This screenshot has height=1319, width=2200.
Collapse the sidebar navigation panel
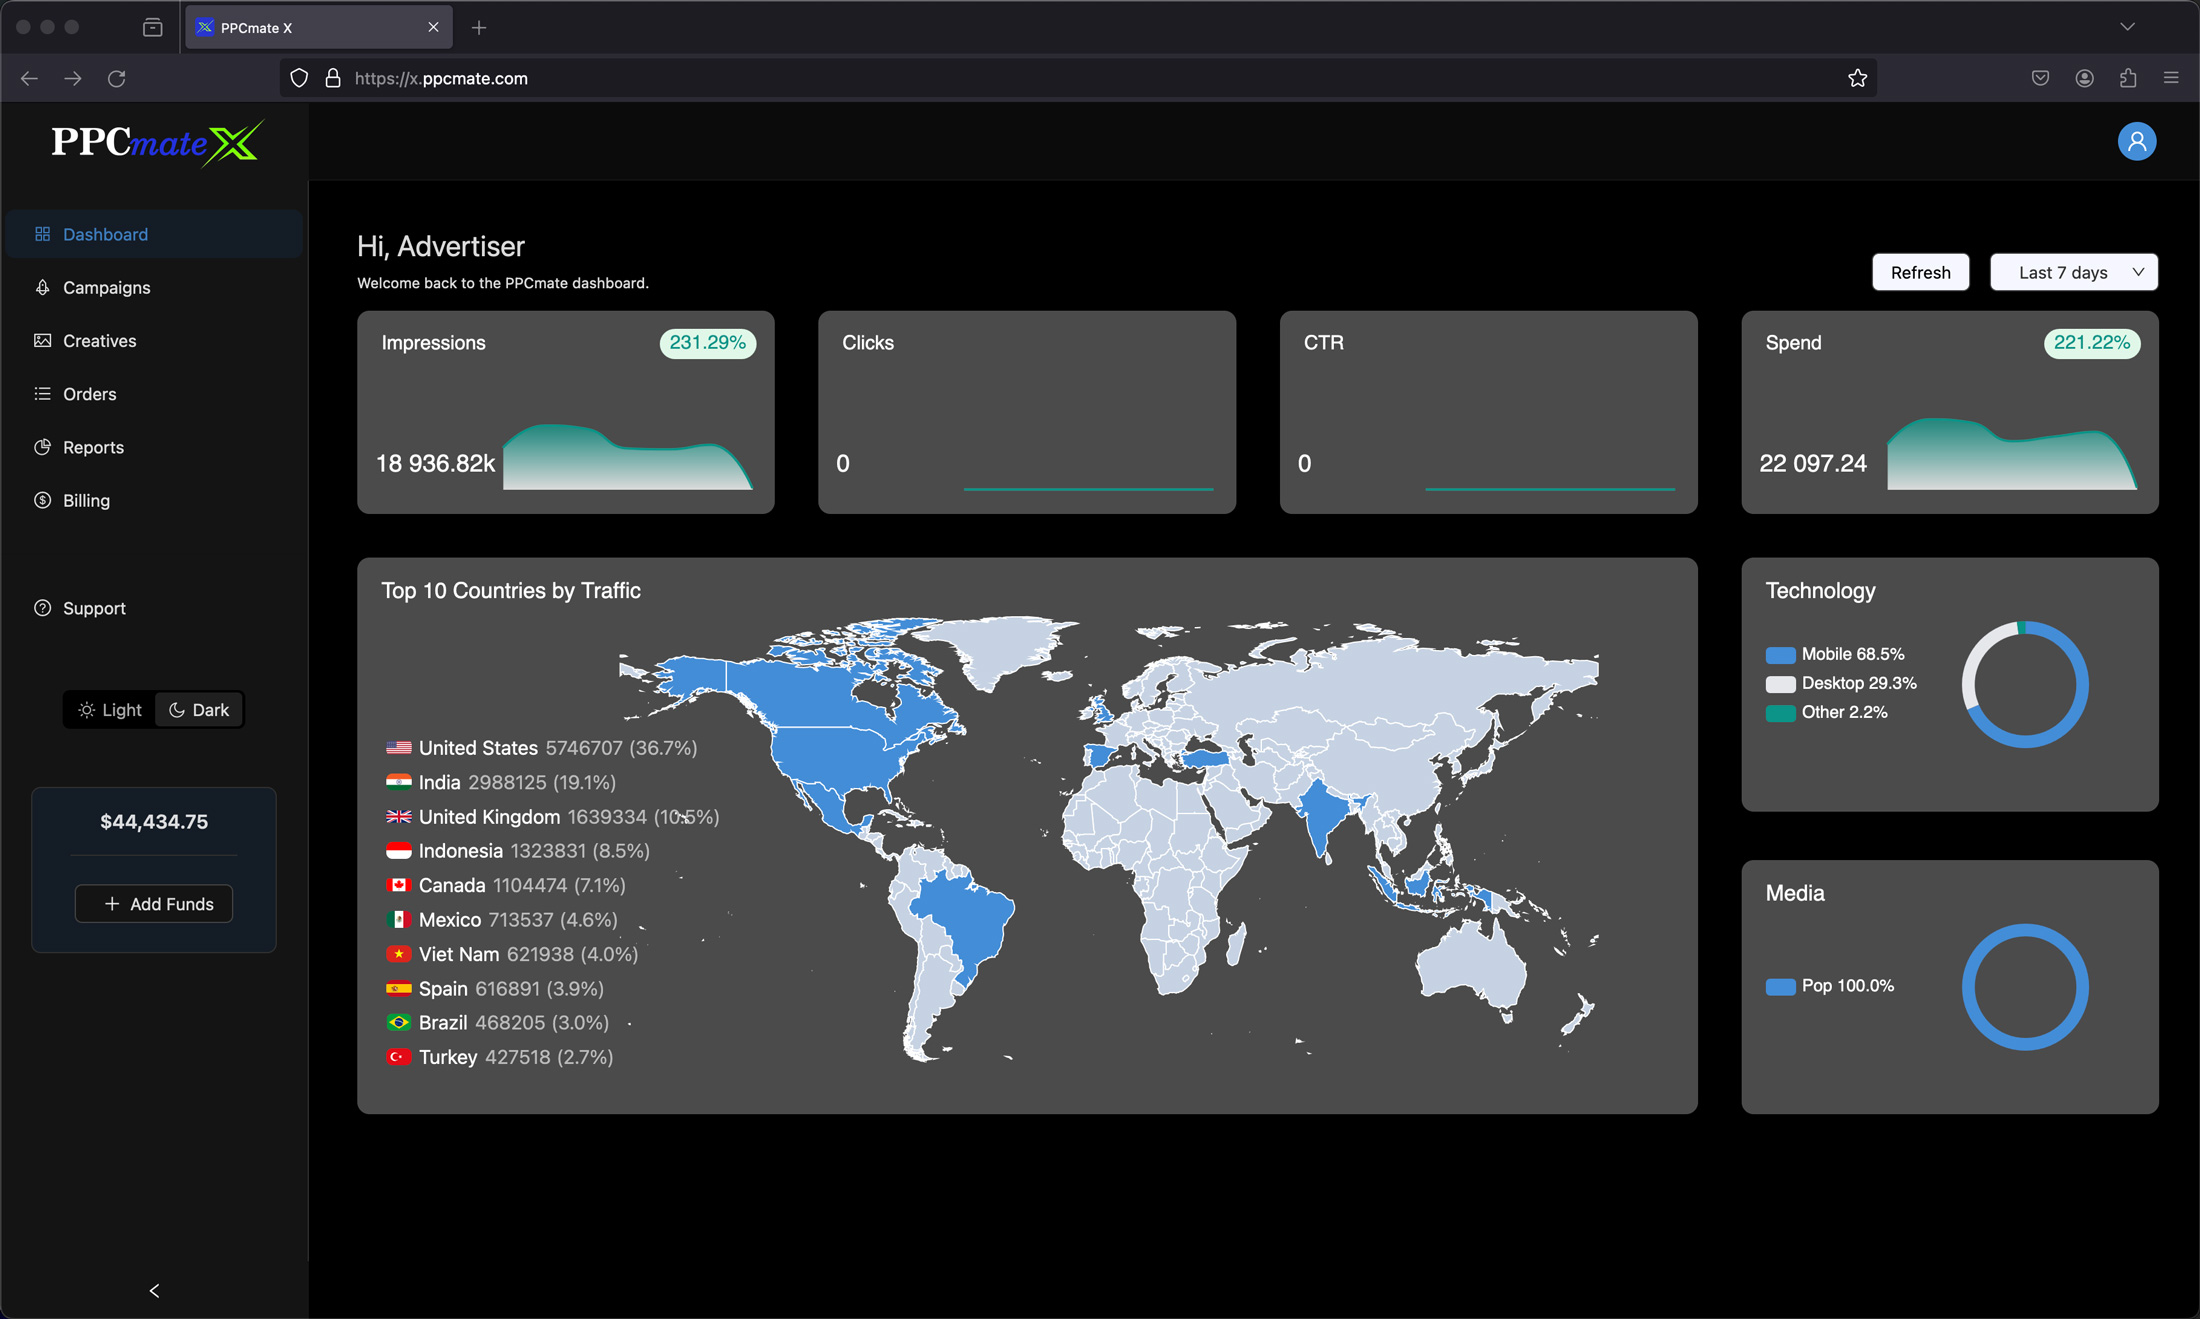[x=154, y=1288]
